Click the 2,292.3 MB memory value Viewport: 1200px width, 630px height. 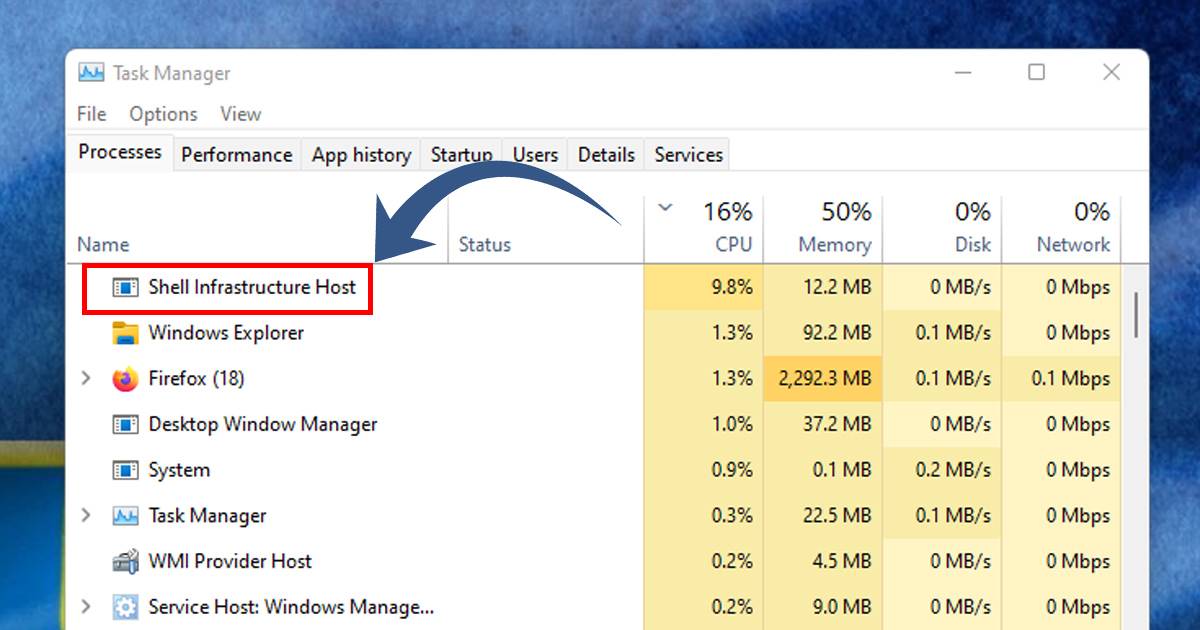coord(826,378)
